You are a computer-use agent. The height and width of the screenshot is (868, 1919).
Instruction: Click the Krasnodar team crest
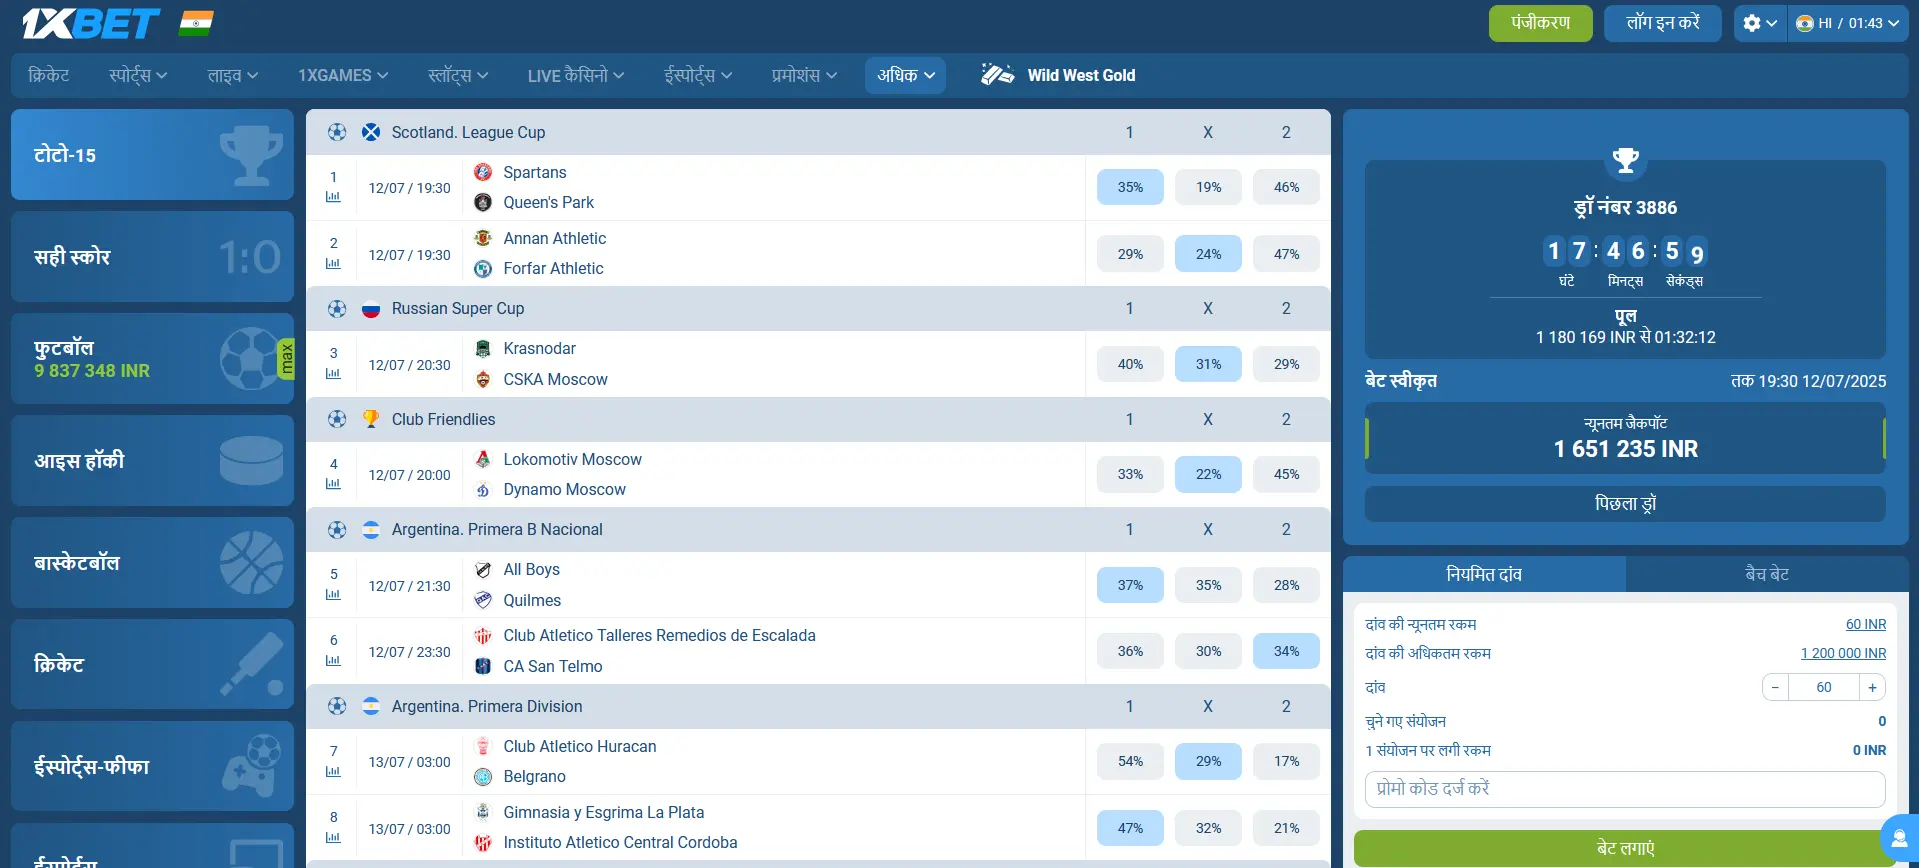[483, 348]
